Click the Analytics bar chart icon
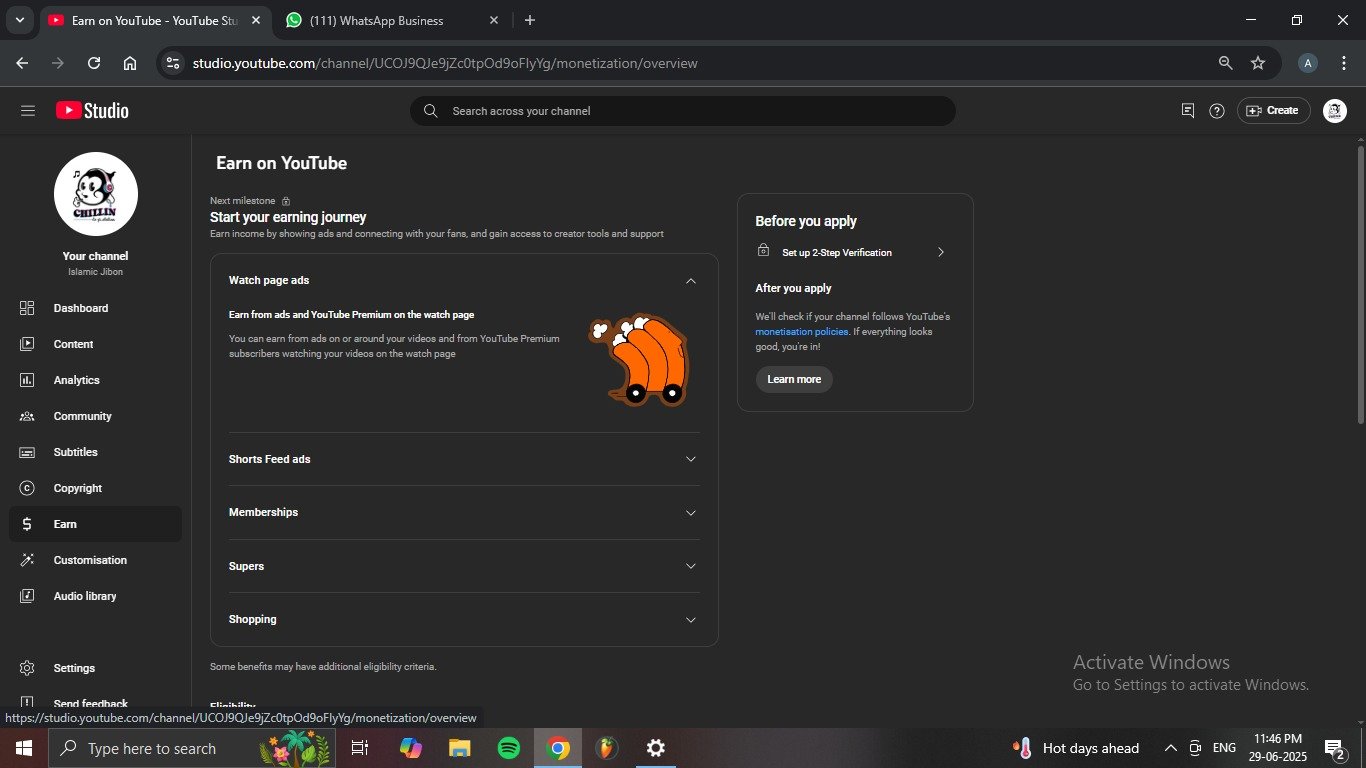Image resolution: width=1366 pixels, height=768 pixels. 27,380
